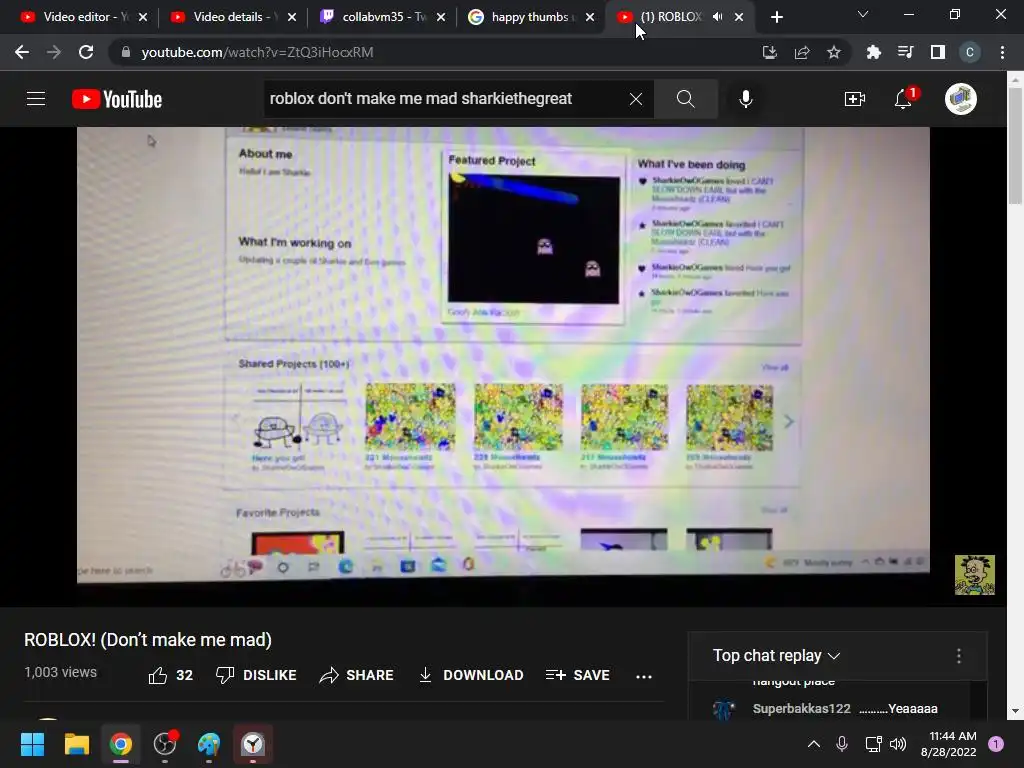This screenshot has height=768, width=1024.
Task: Open Chrome three-dot menu
Action: (x=1002, y=52)
